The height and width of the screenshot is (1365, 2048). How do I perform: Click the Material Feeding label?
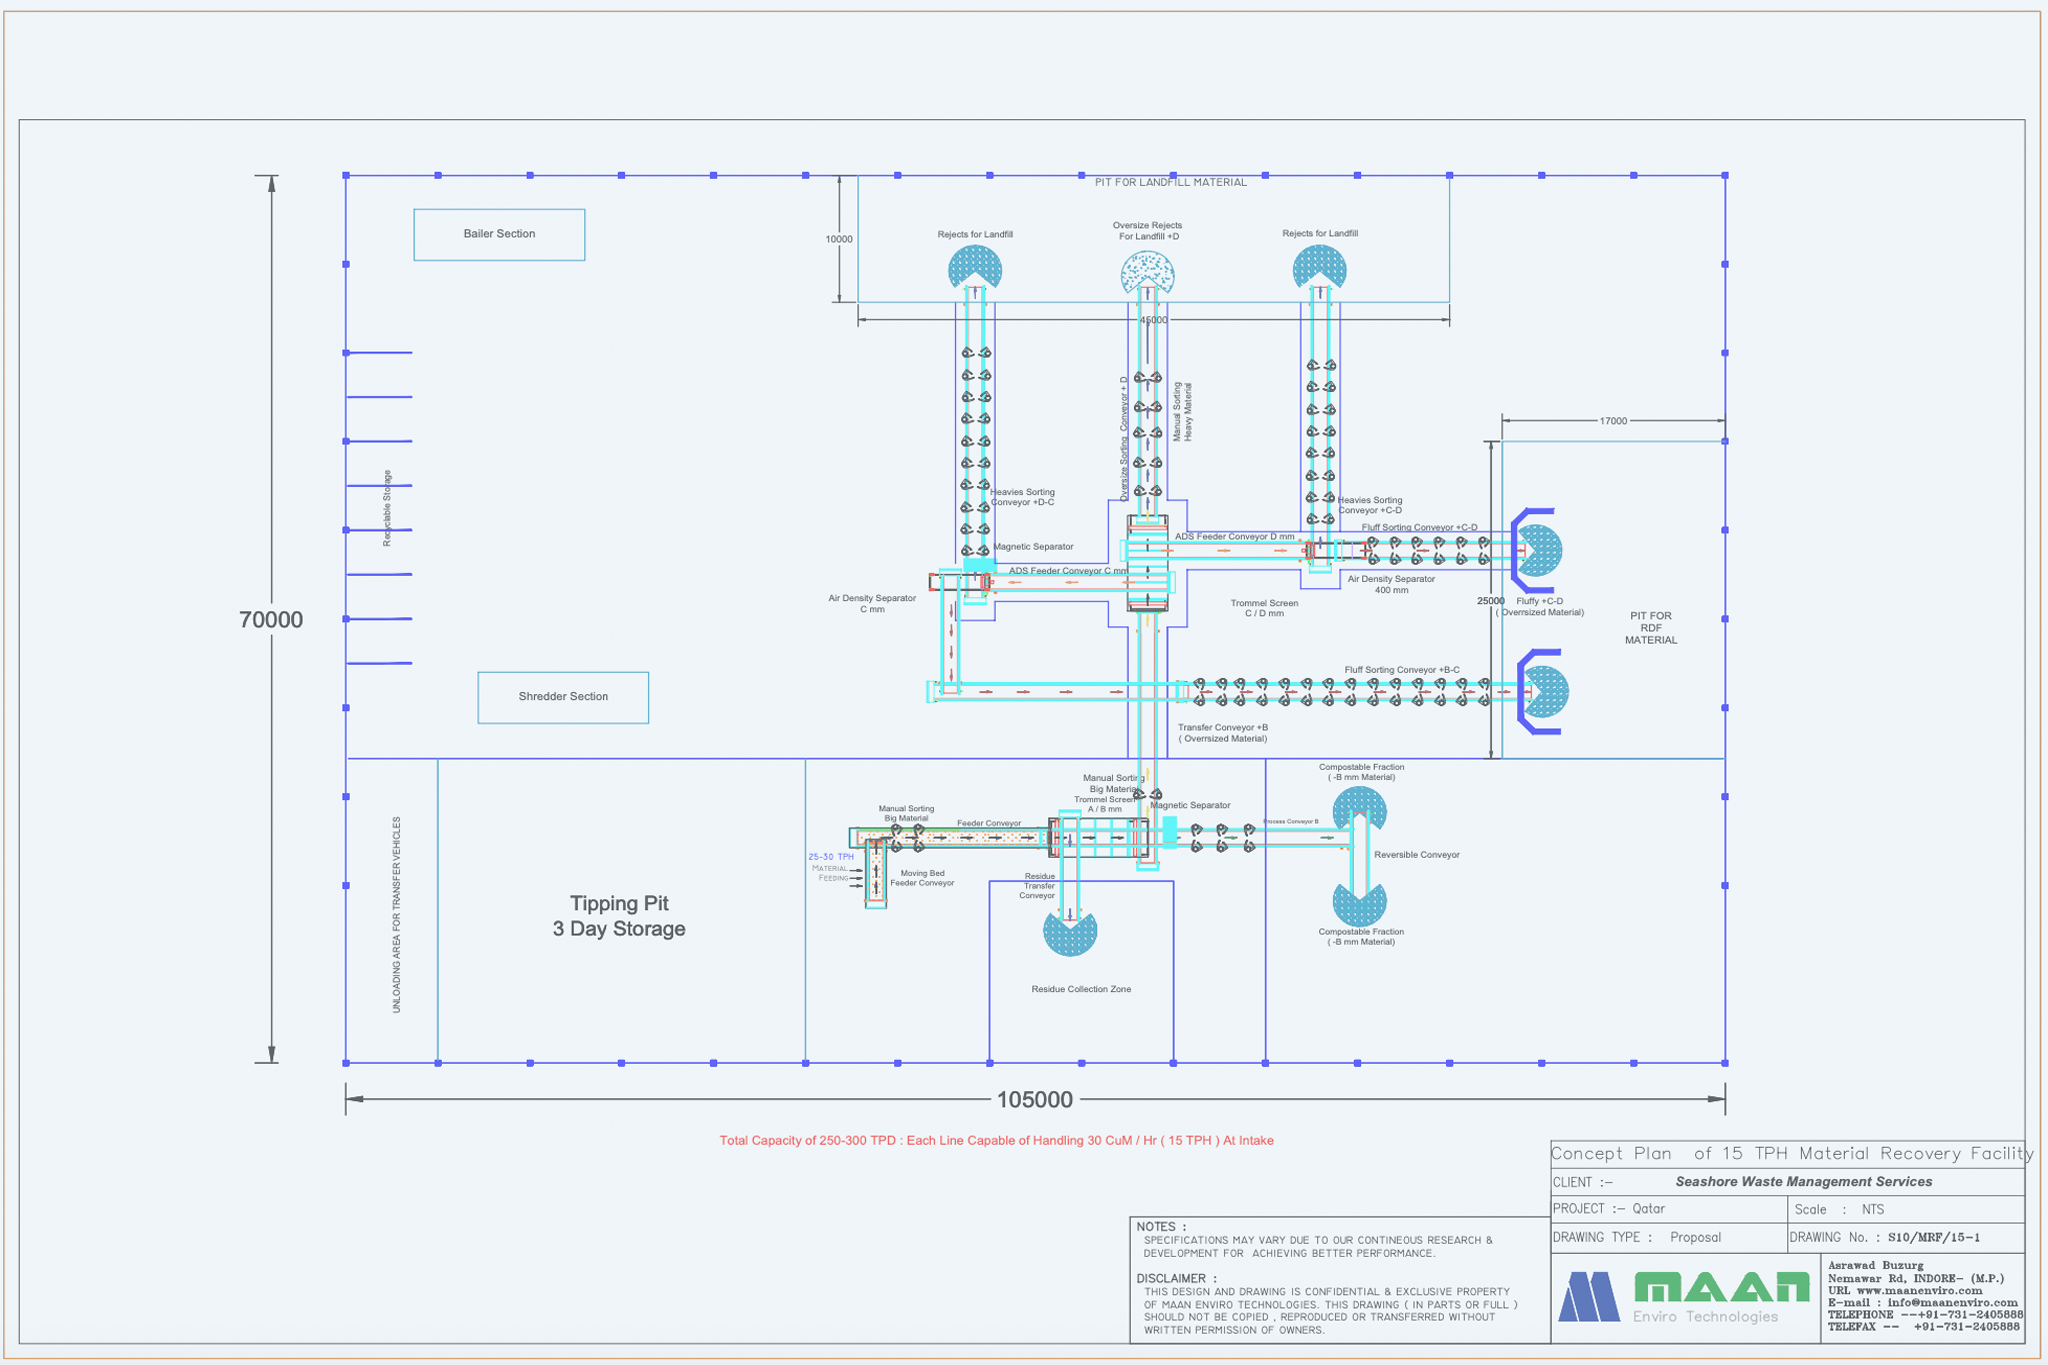830,873
